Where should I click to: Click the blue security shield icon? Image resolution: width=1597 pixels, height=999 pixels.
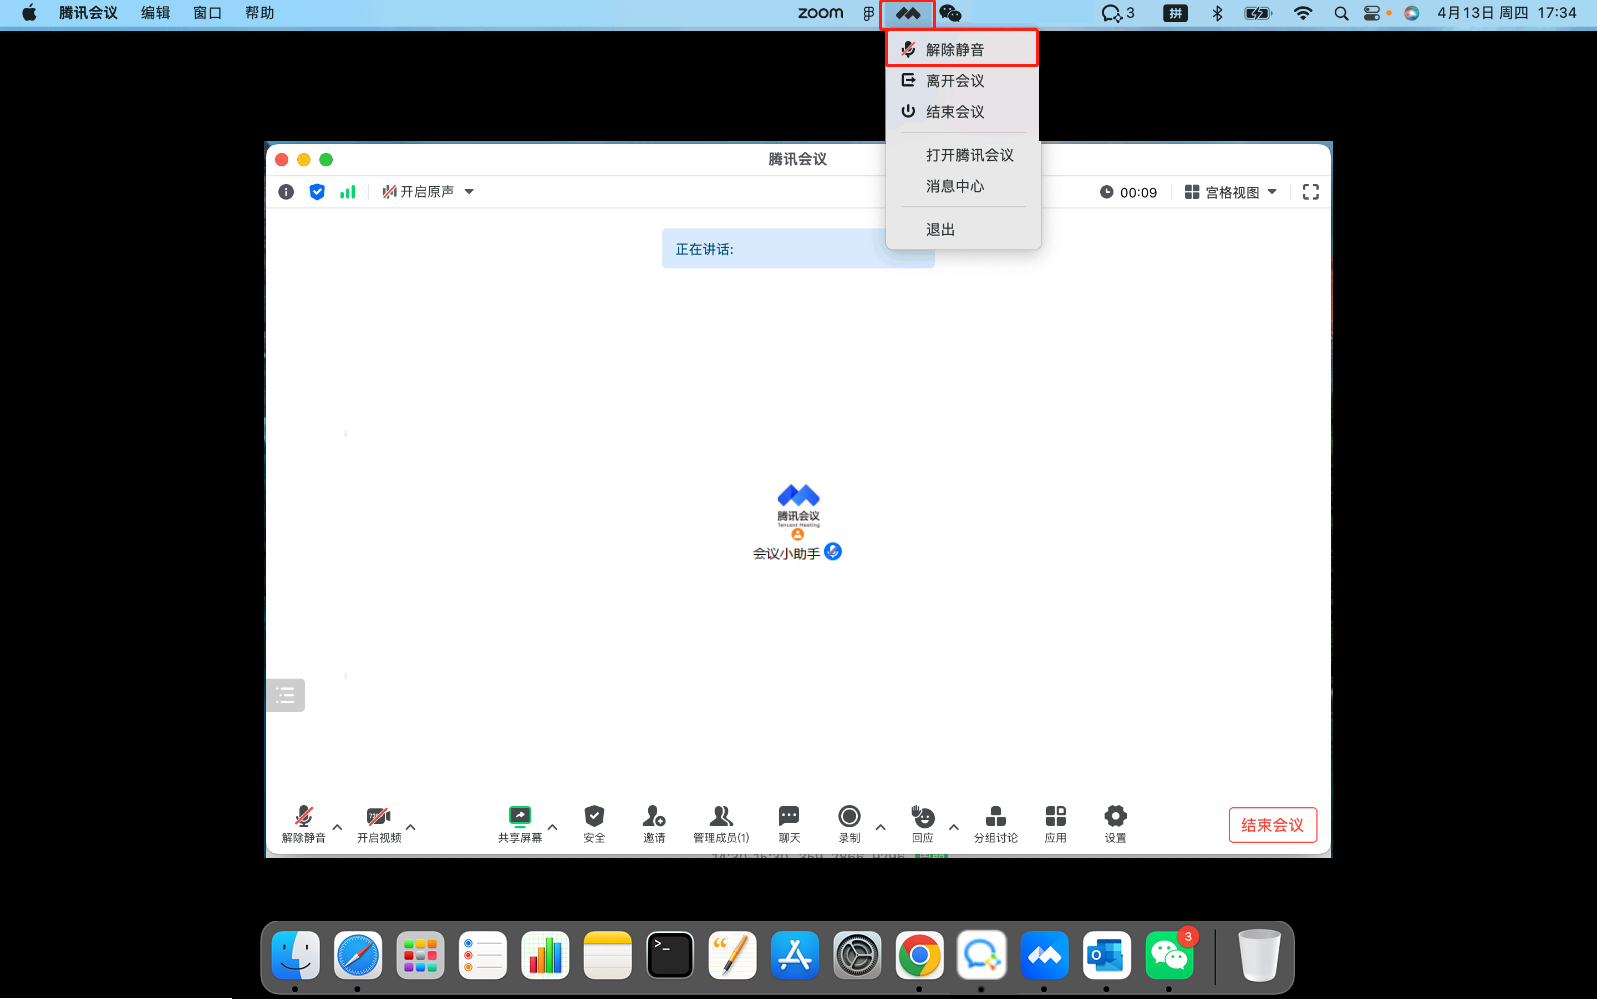(x=317, y=192)
